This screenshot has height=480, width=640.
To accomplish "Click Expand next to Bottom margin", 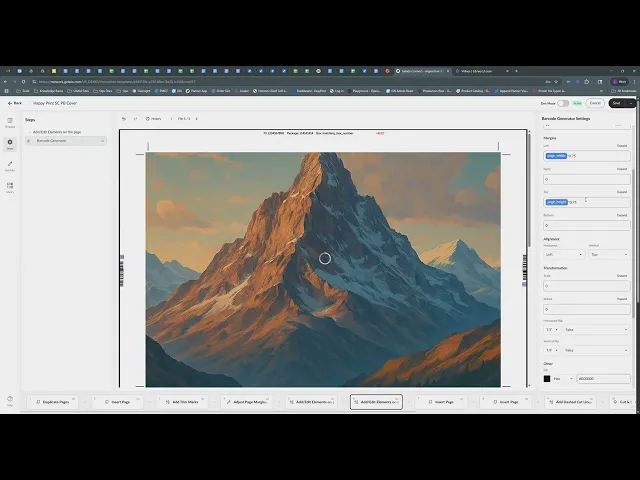I will coord(622,215).
